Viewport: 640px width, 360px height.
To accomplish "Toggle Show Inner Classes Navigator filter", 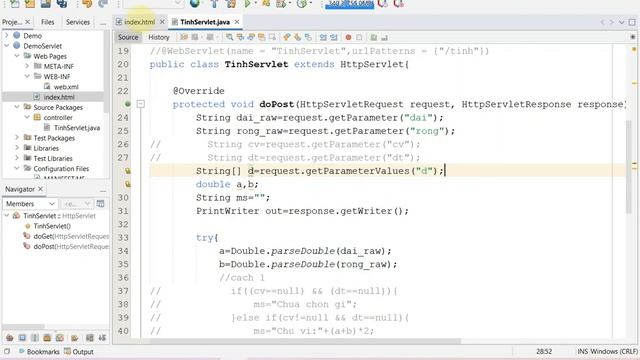I will point(60,338).
